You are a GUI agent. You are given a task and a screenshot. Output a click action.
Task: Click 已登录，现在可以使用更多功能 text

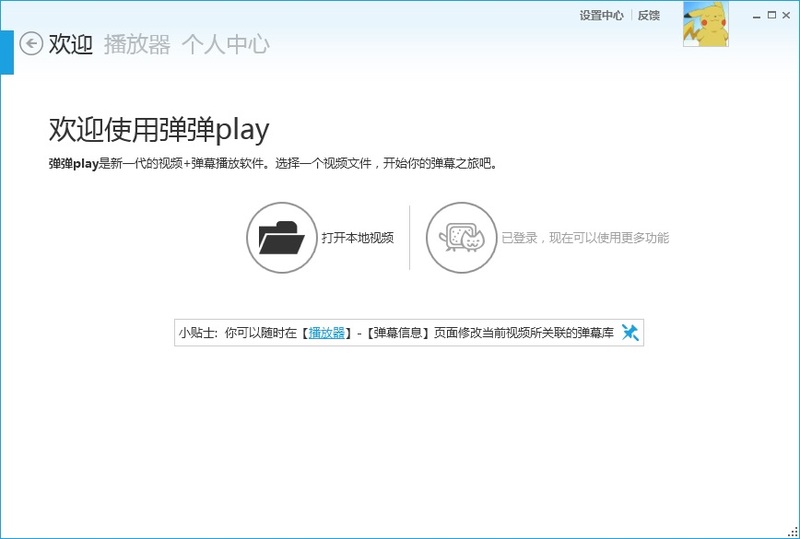(x=585, y=237)
